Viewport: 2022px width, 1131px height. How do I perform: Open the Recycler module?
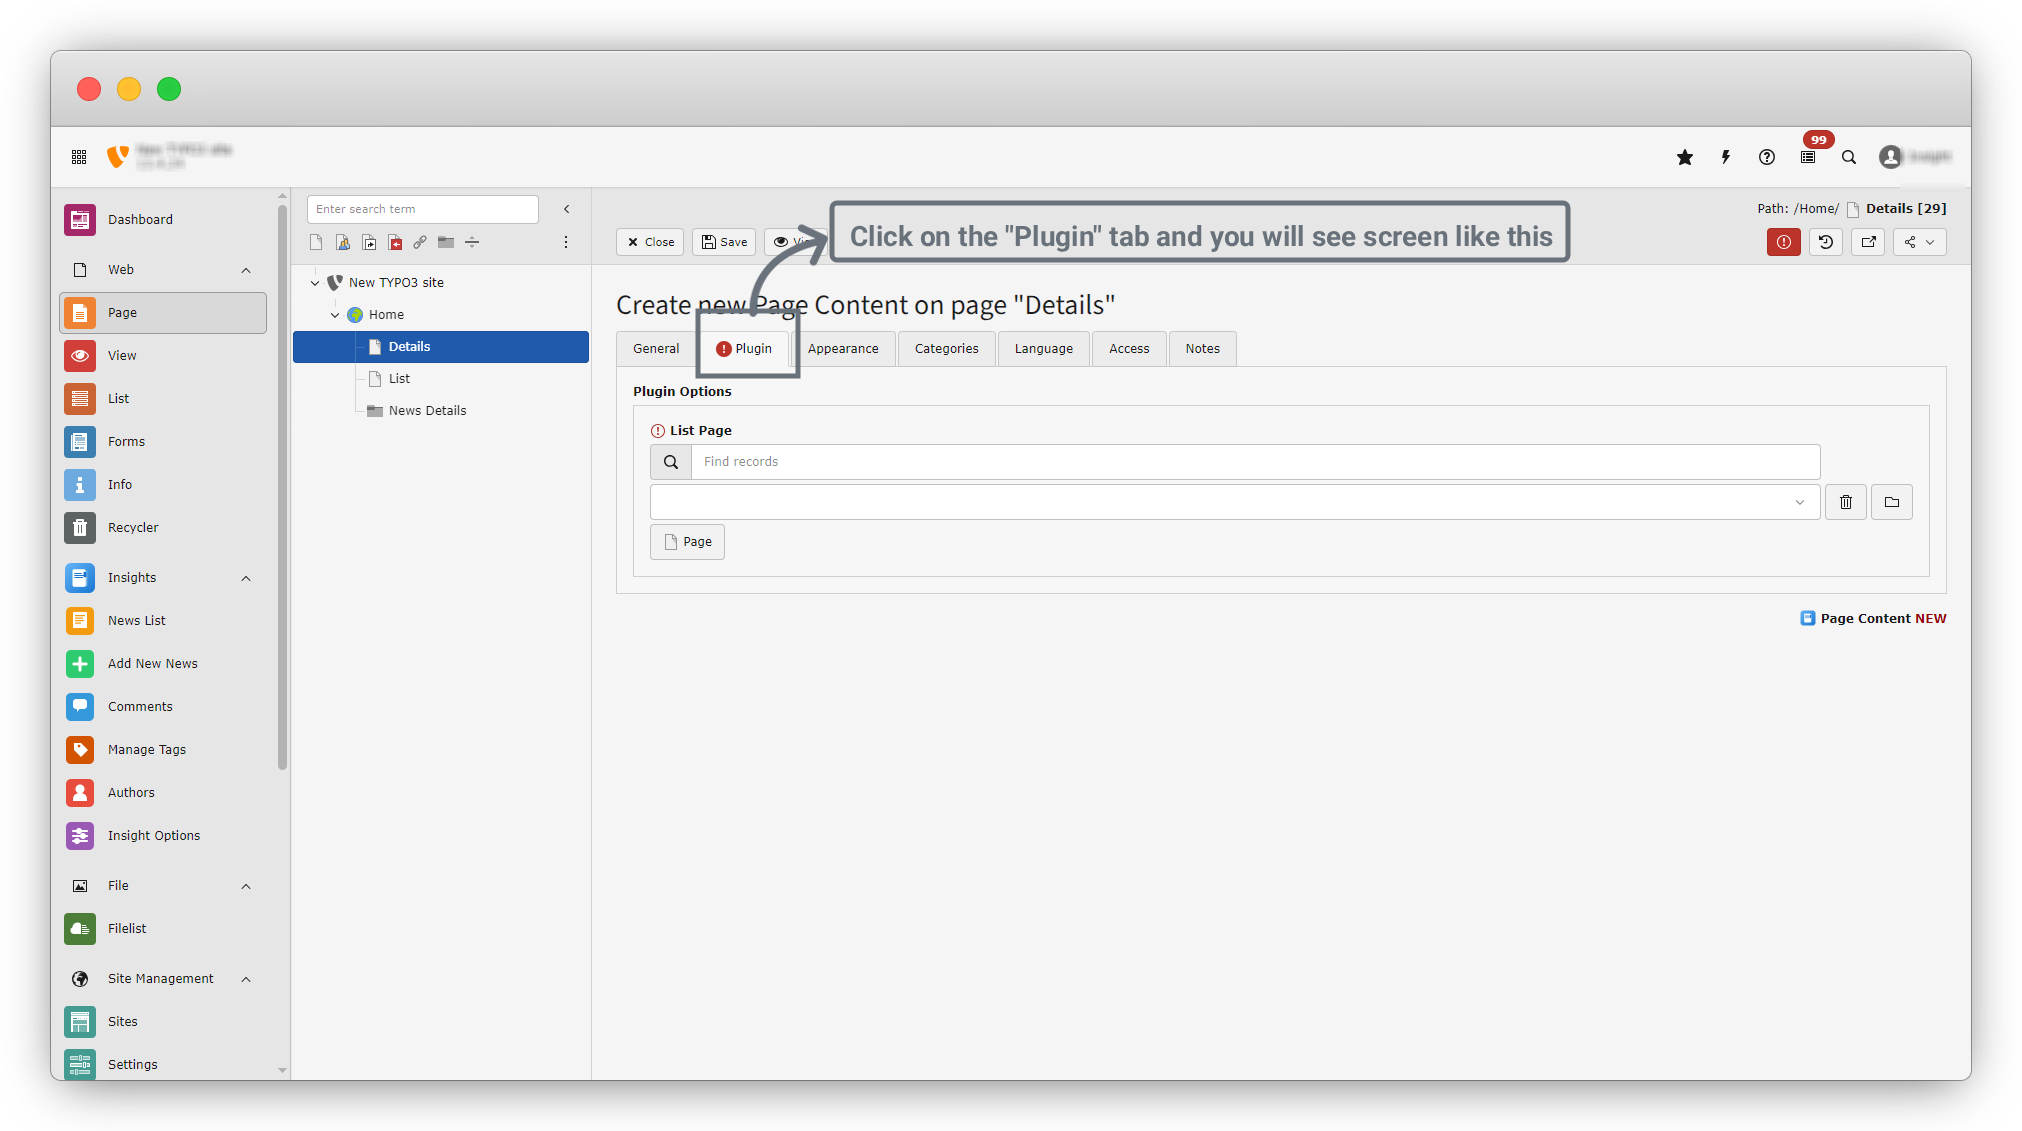[x=132, y=528]
